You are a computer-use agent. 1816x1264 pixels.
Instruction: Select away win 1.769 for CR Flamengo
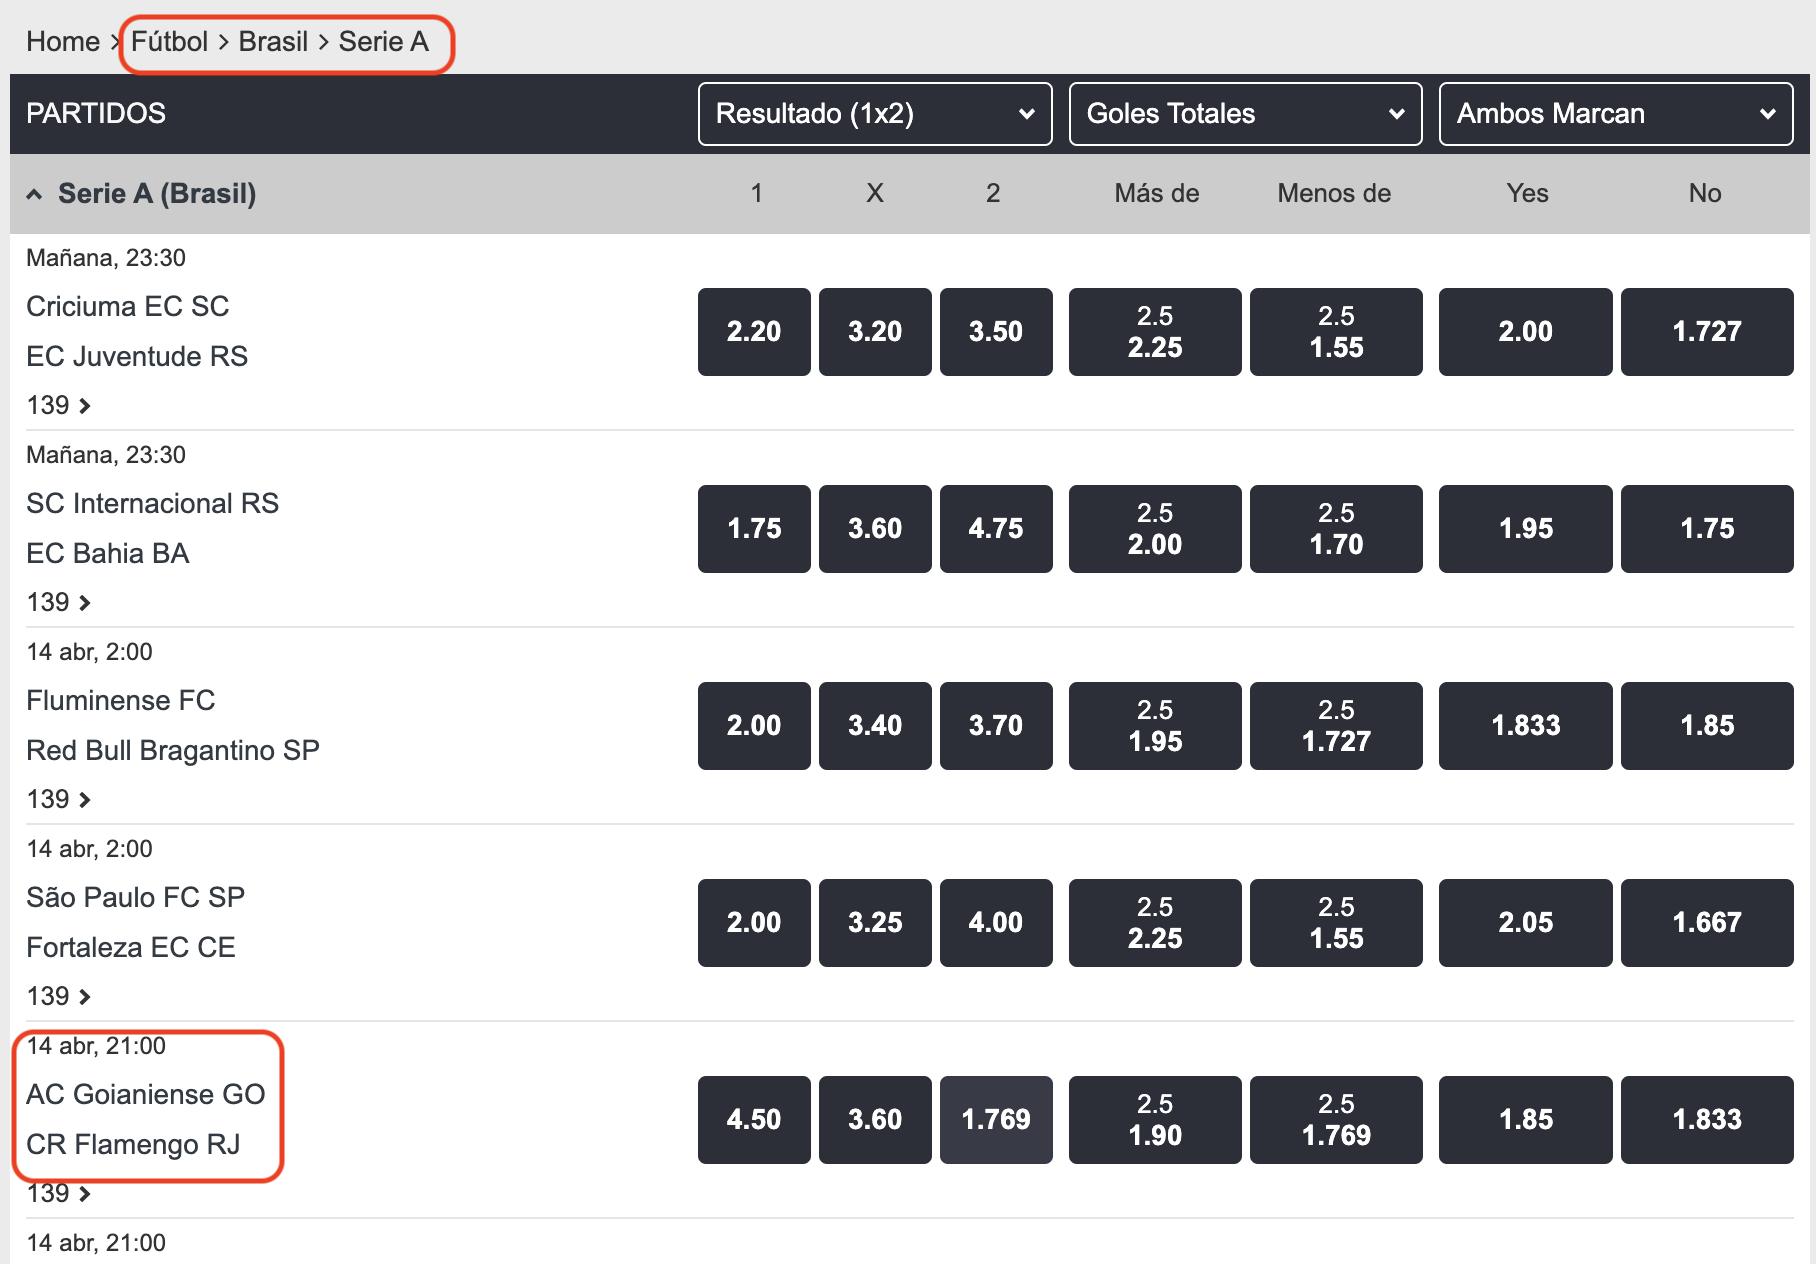(996, 1120)
